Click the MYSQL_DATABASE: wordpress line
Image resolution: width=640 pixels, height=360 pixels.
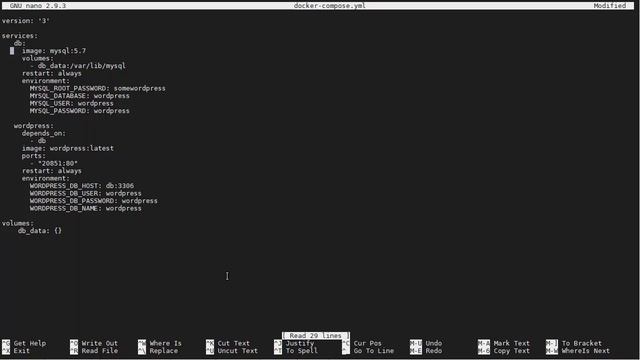point(80,96)
